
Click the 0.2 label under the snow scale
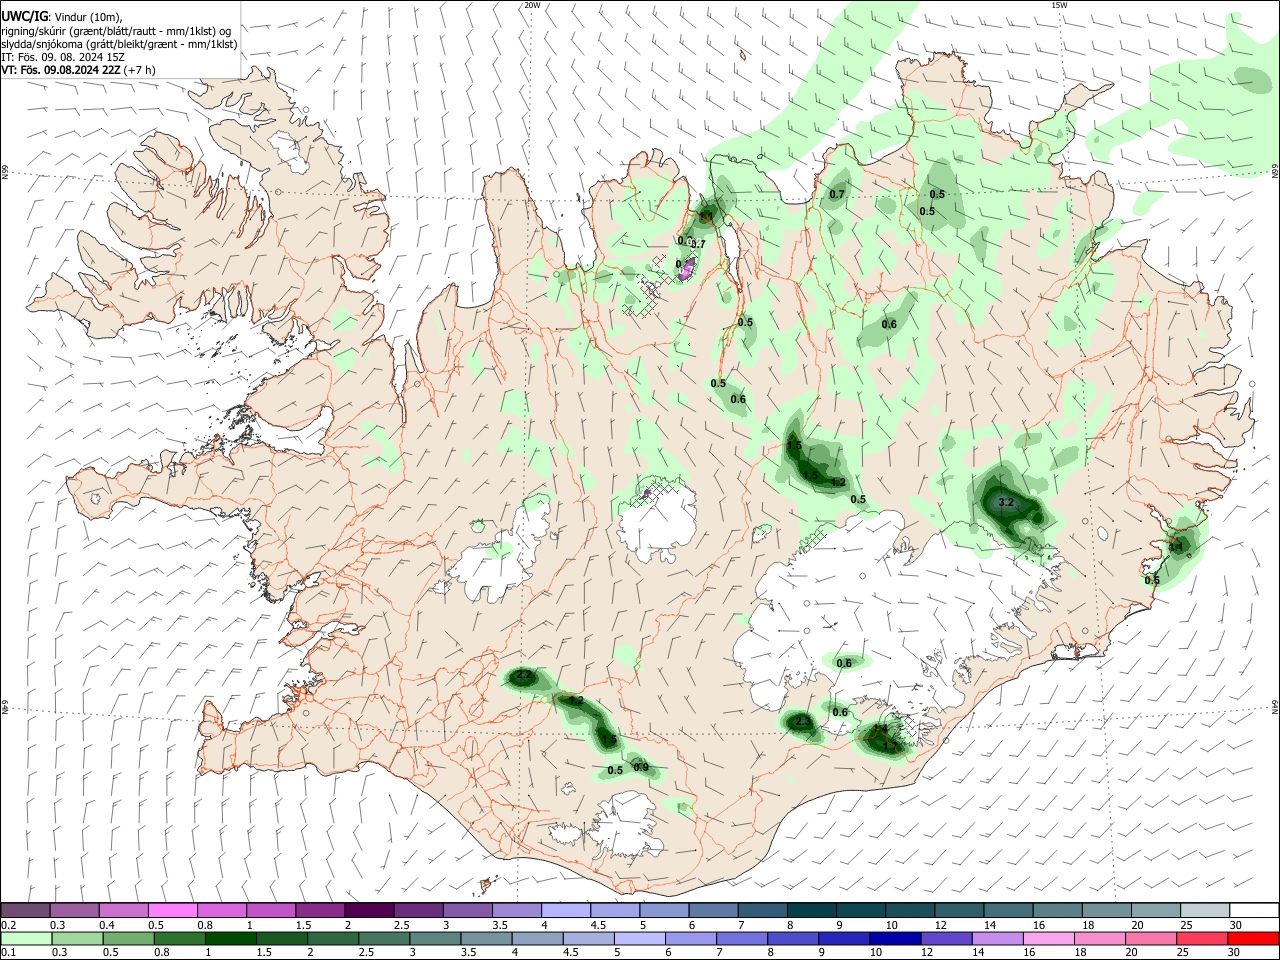click(8, 926)
